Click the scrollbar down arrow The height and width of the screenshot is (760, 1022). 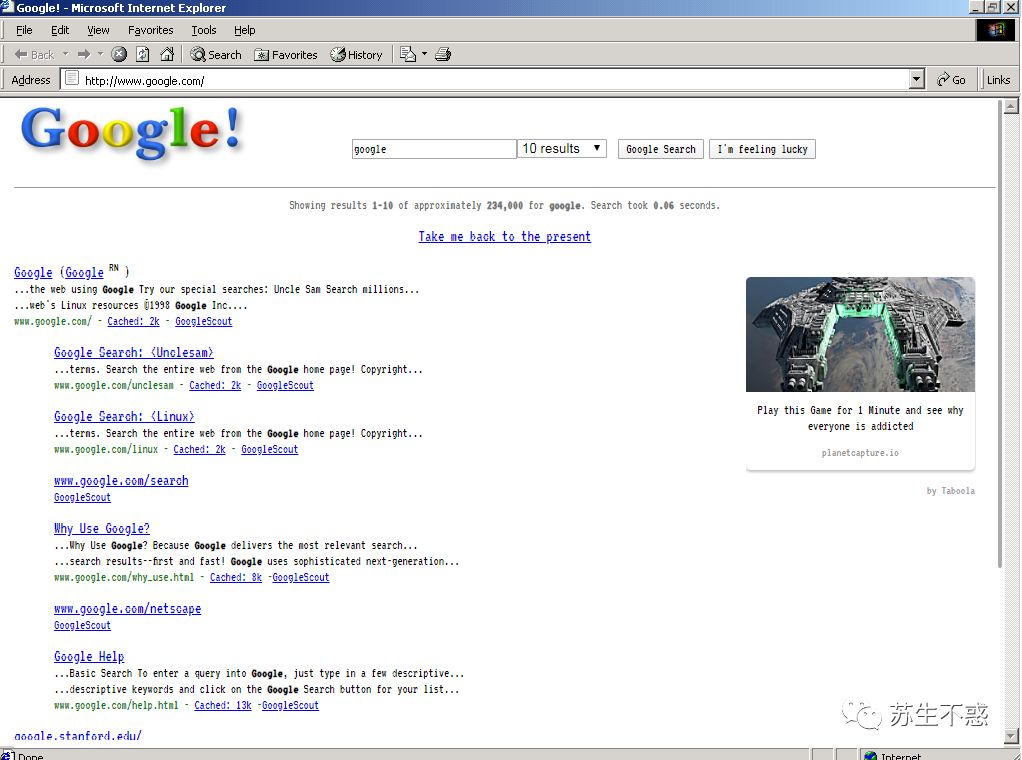(1011, 737)
